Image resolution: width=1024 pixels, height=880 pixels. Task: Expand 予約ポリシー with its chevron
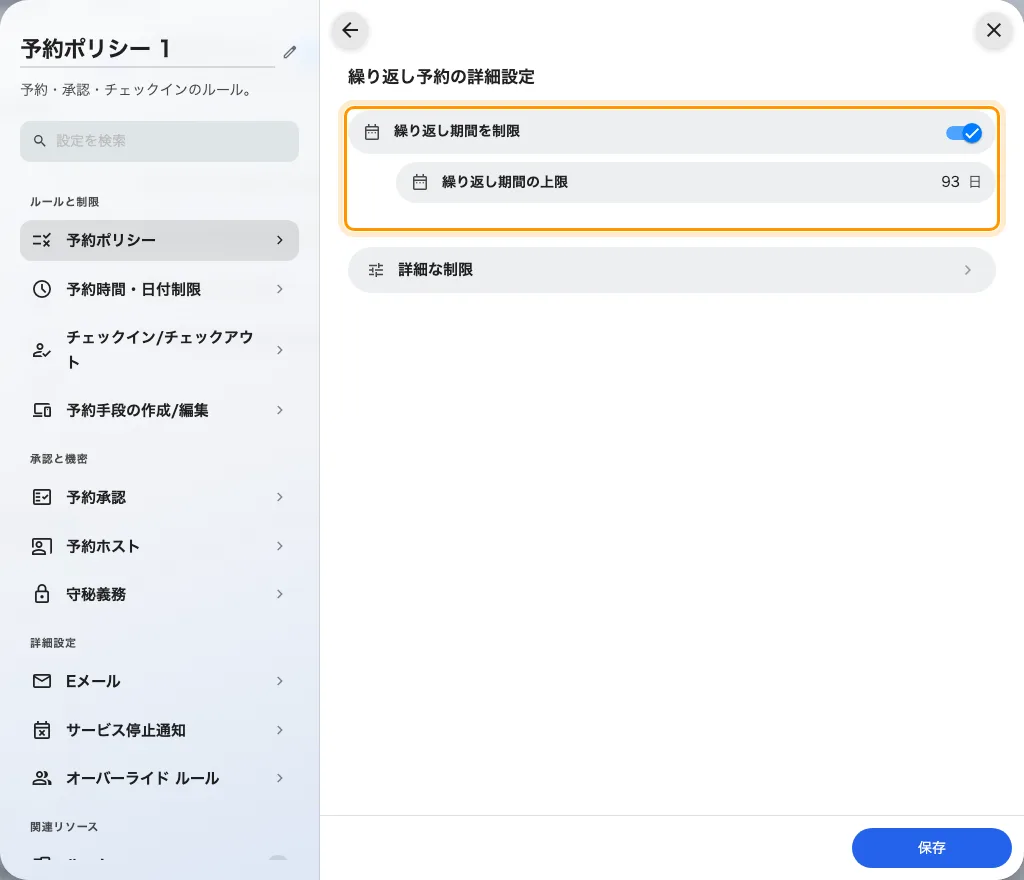pos(280,240)
